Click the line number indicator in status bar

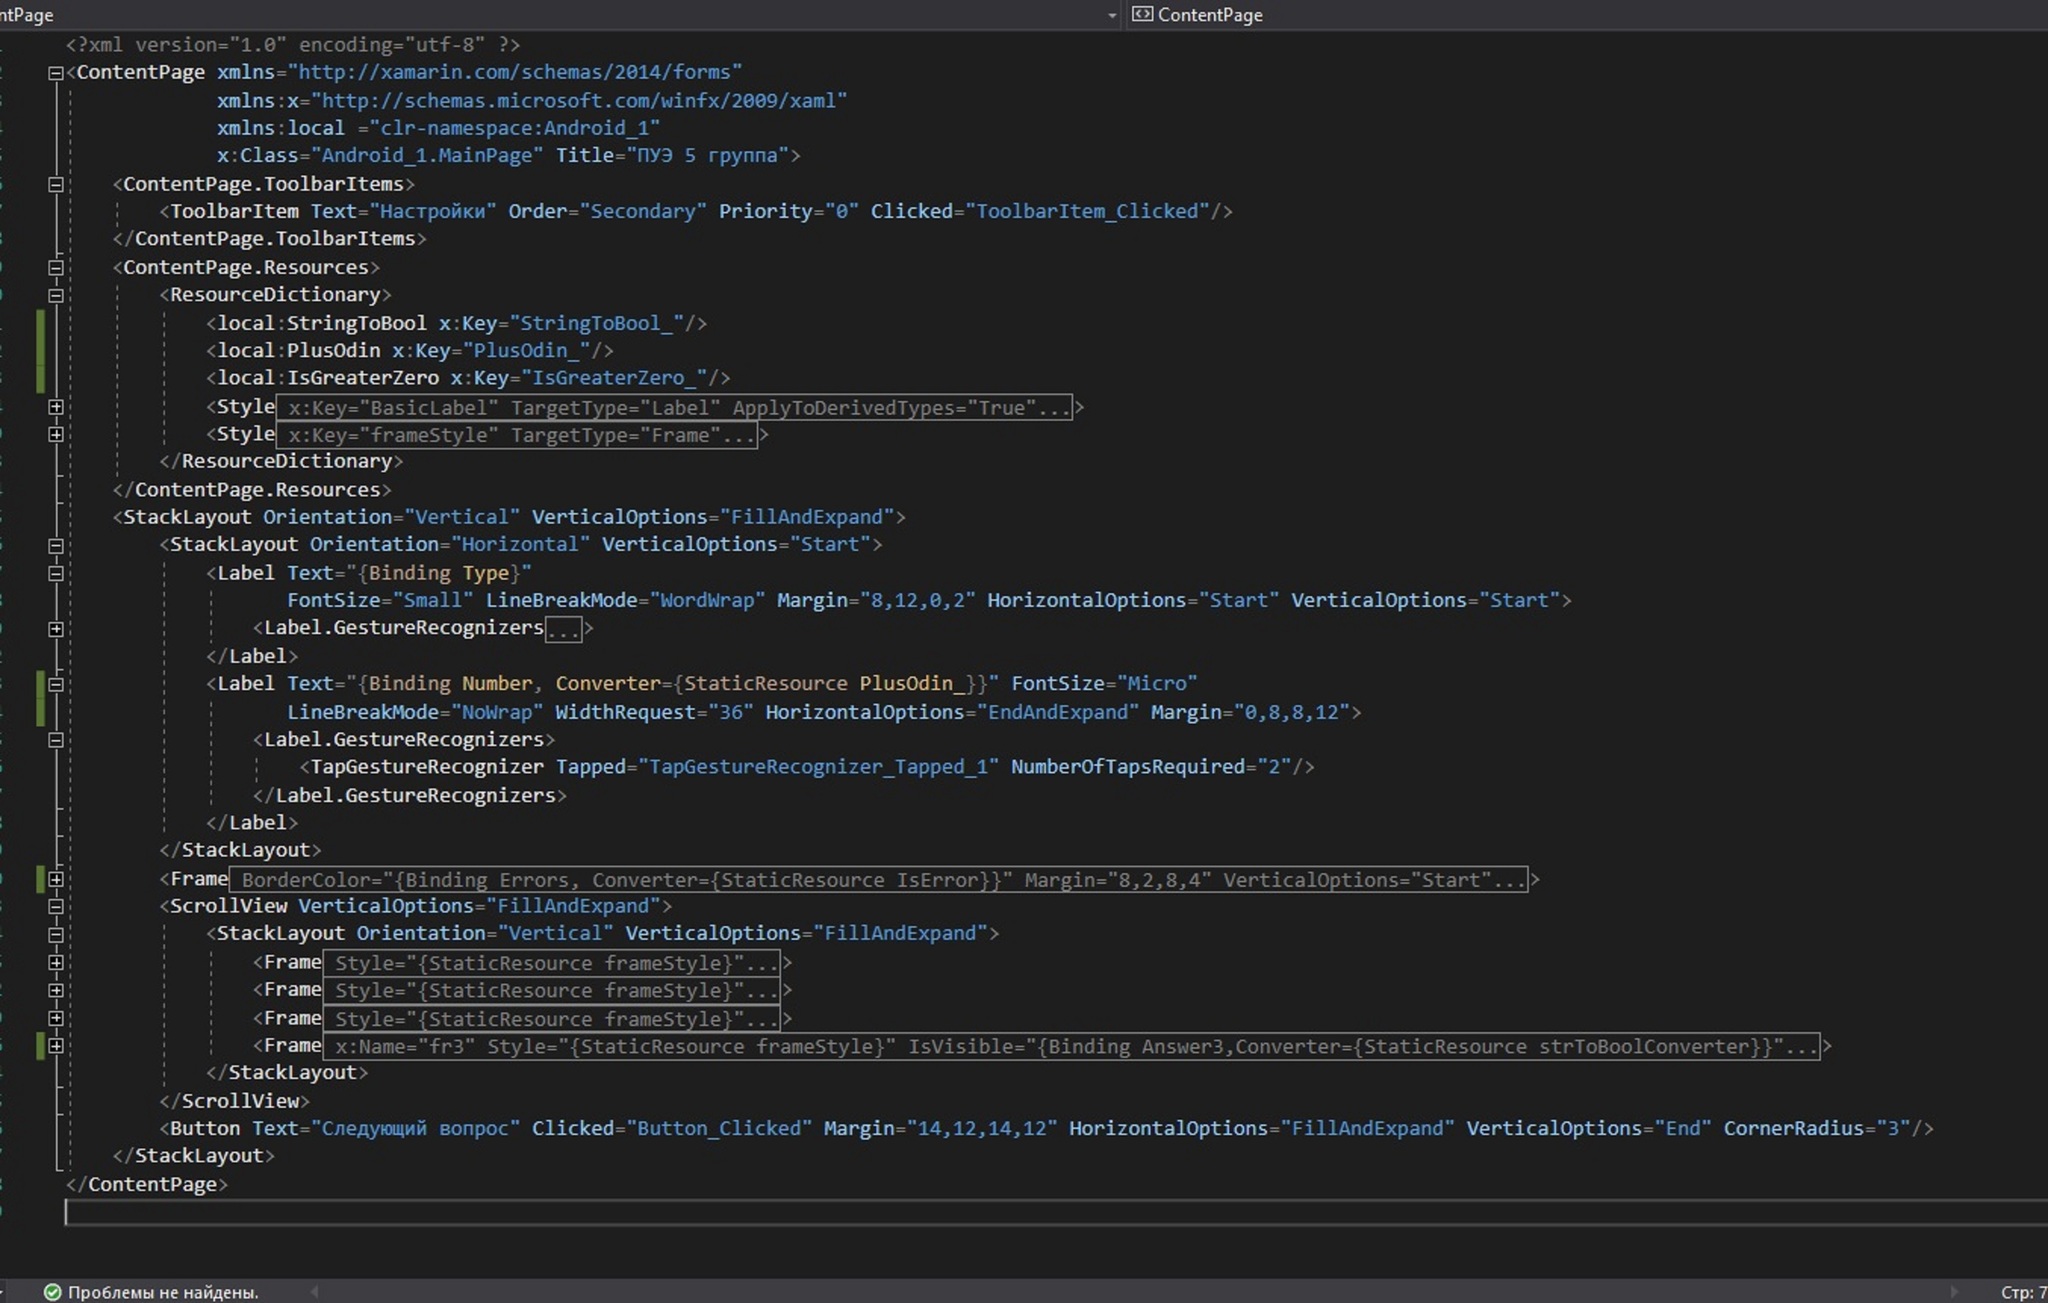point(2022,1292)
